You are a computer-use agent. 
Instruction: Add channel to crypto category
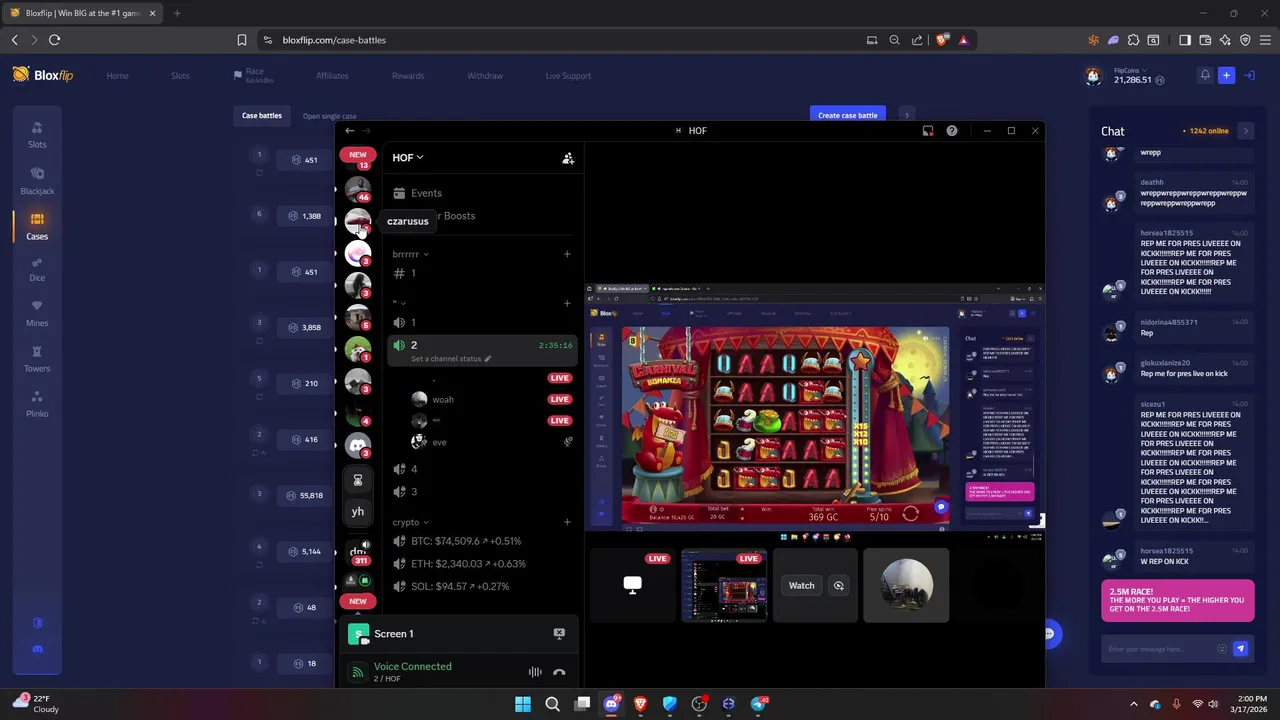pos(567,522)
